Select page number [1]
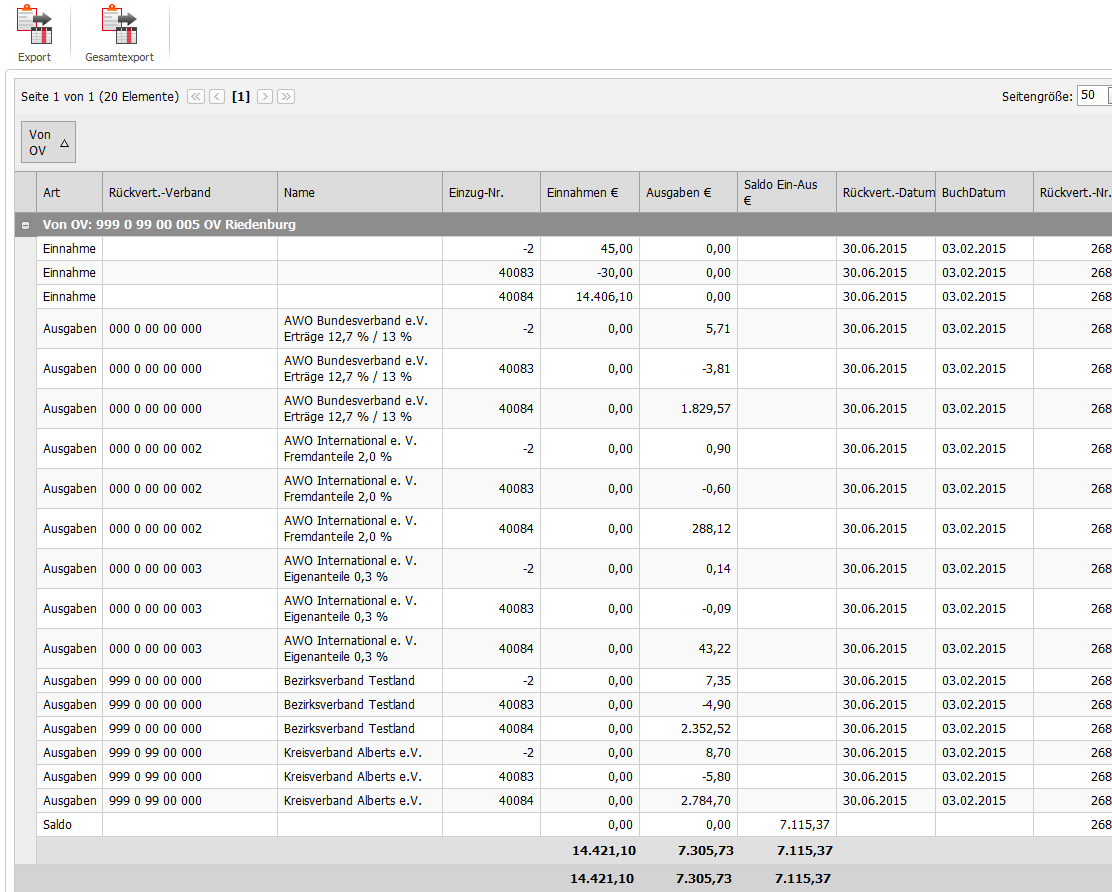 click(x=241, y=96)
